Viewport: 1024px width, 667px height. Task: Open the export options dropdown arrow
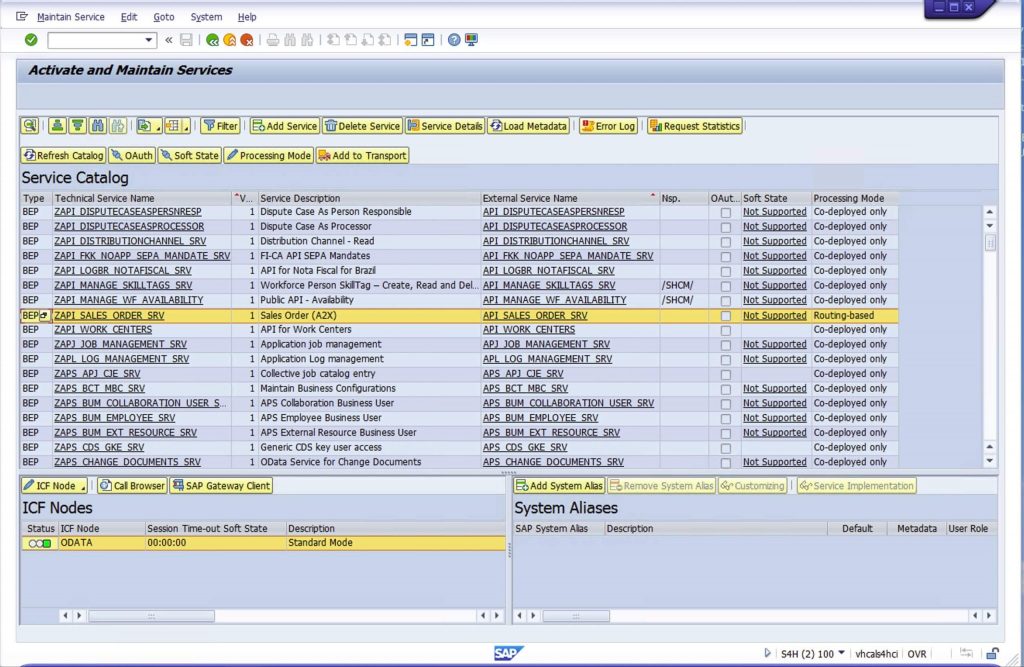click(158, 126)
